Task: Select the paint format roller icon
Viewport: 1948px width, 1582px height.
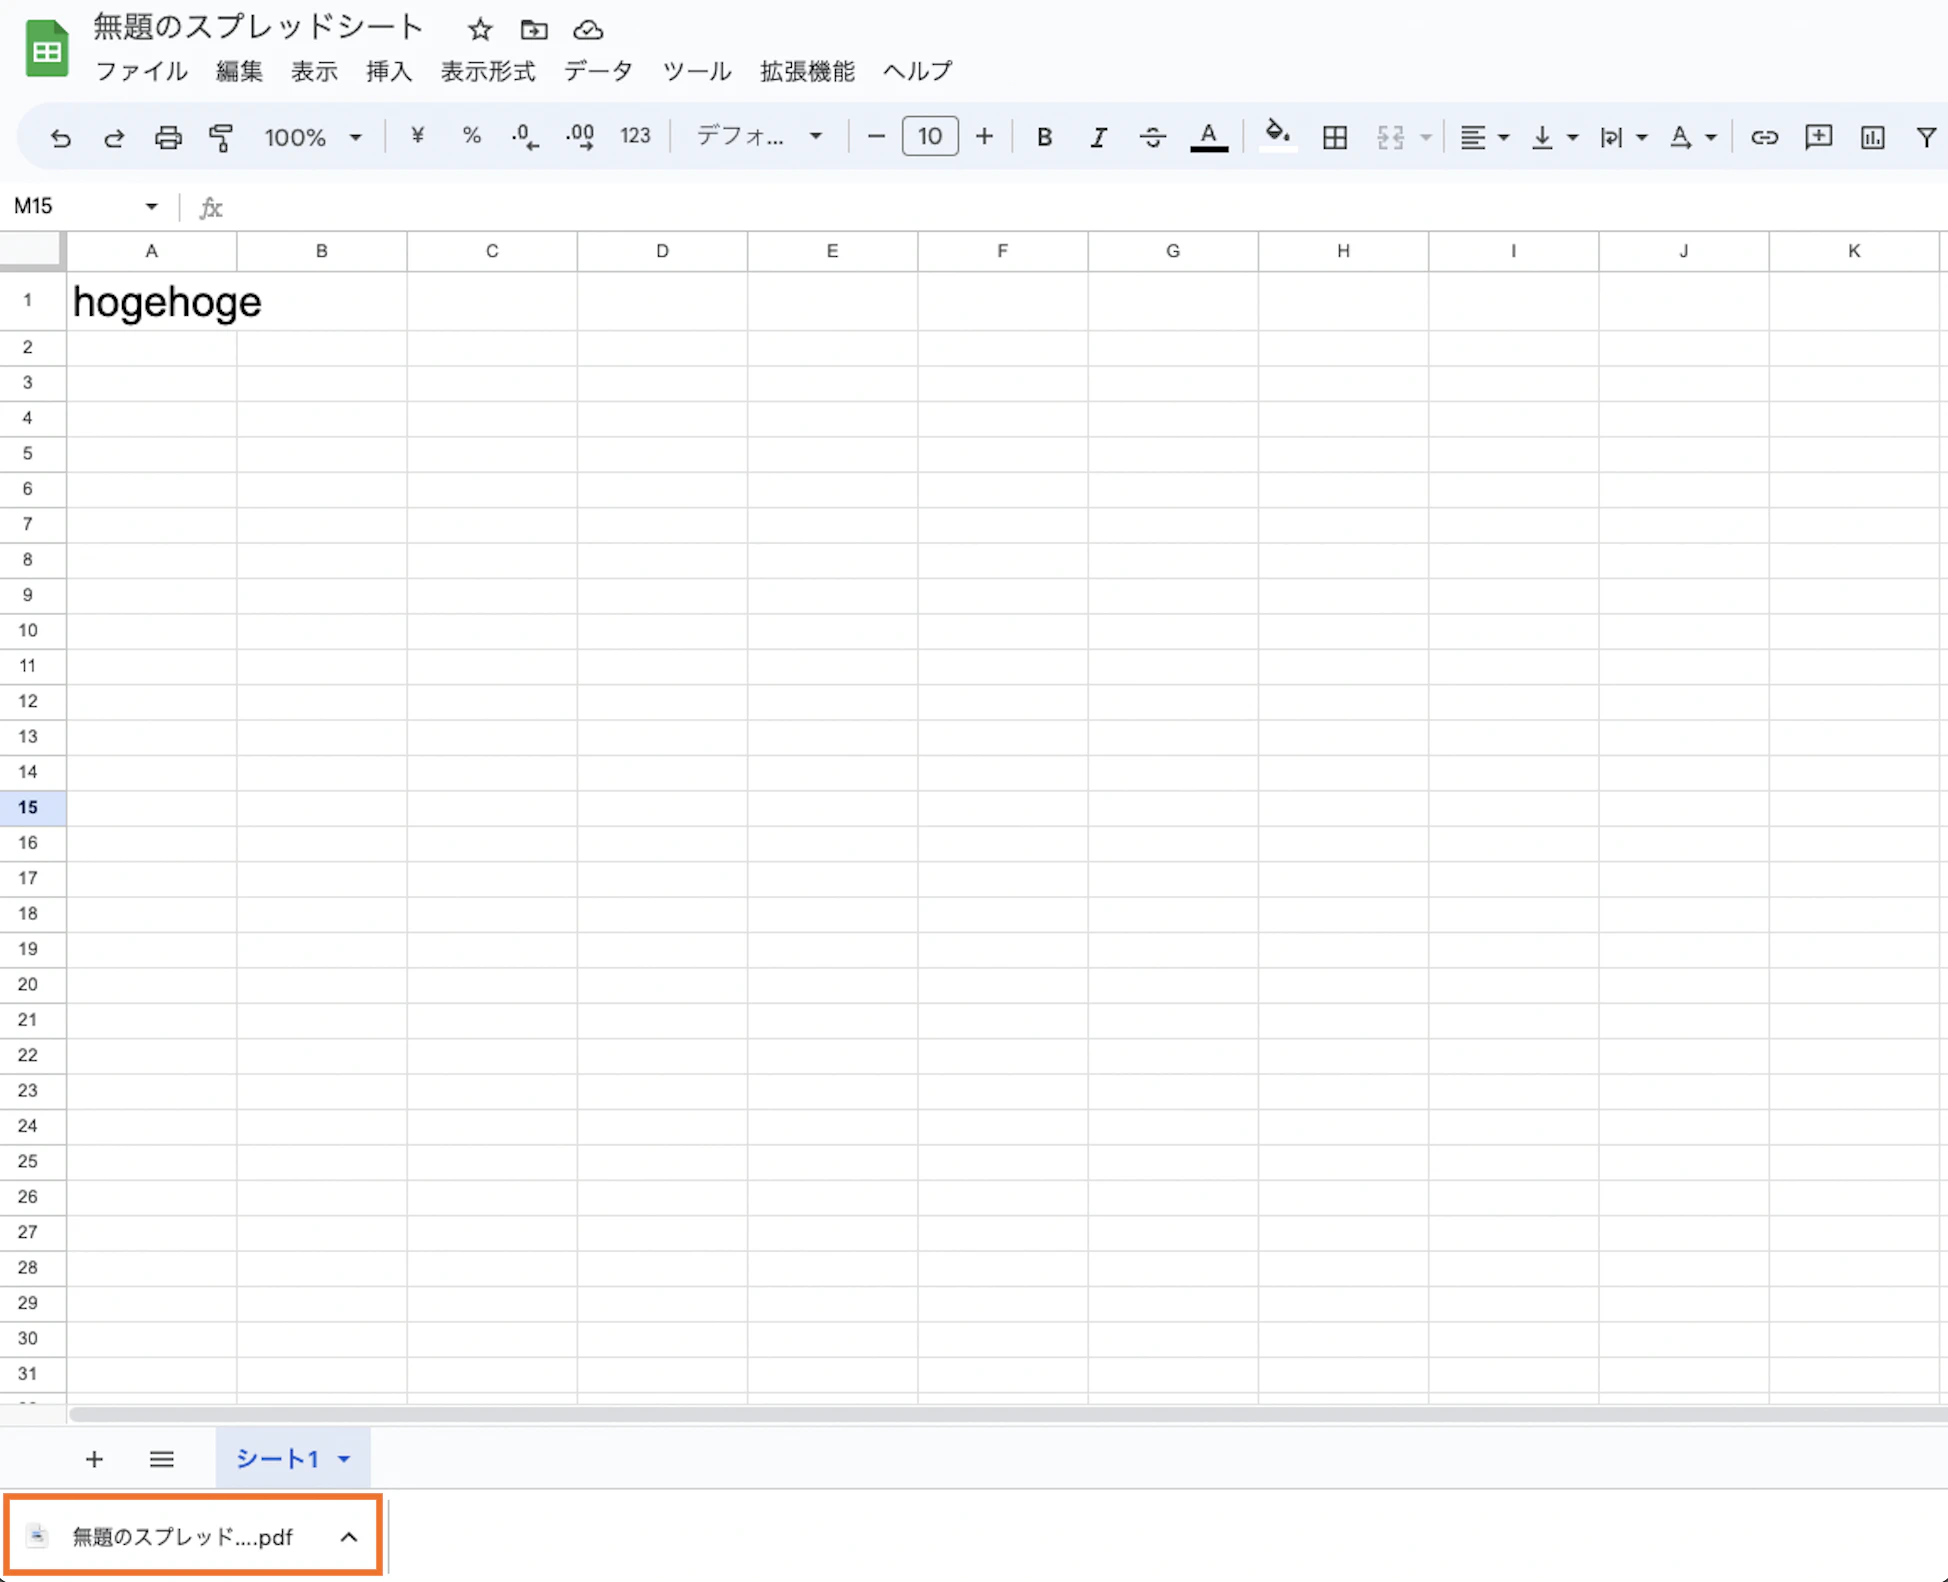Action: [221, 137]
